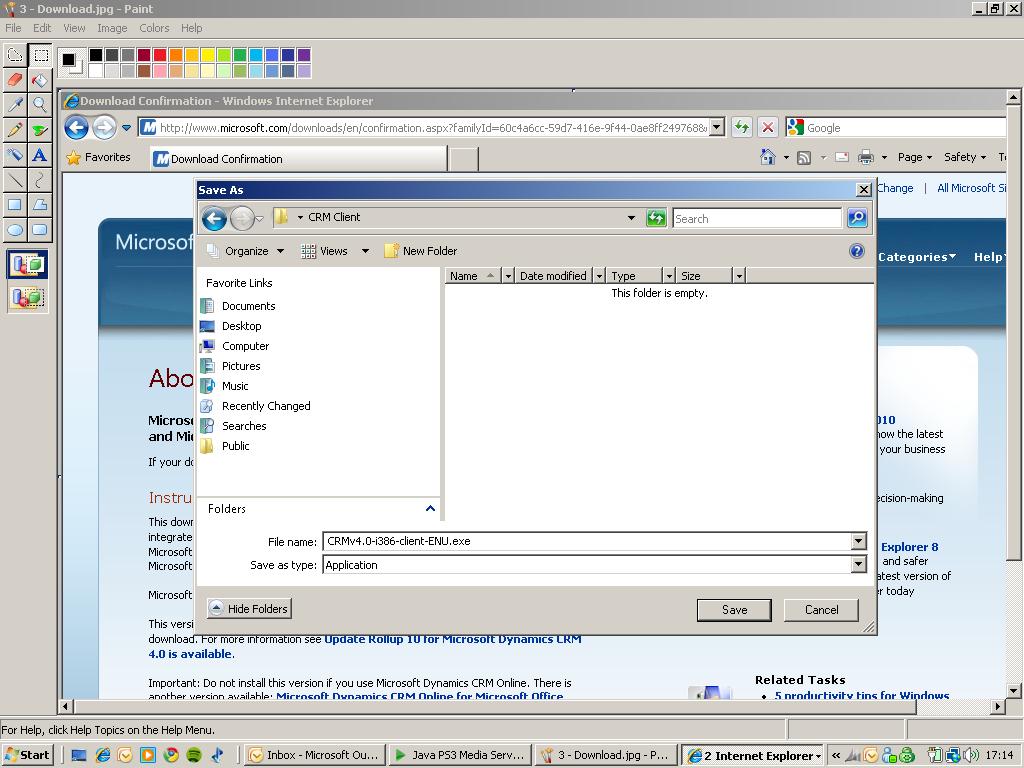Open the Size column dropdown arrow

tap(739, 276)
